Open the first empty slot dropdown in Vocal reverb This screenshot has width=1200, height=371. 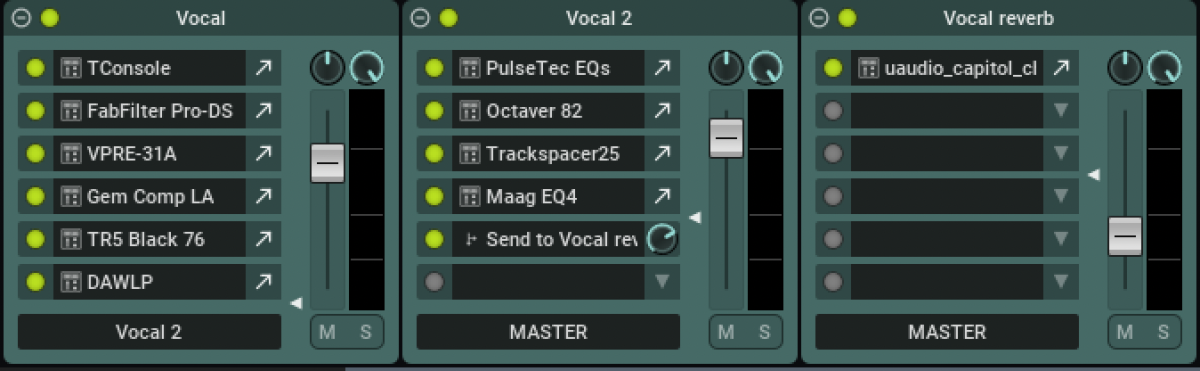click(x=1061, y=111)
